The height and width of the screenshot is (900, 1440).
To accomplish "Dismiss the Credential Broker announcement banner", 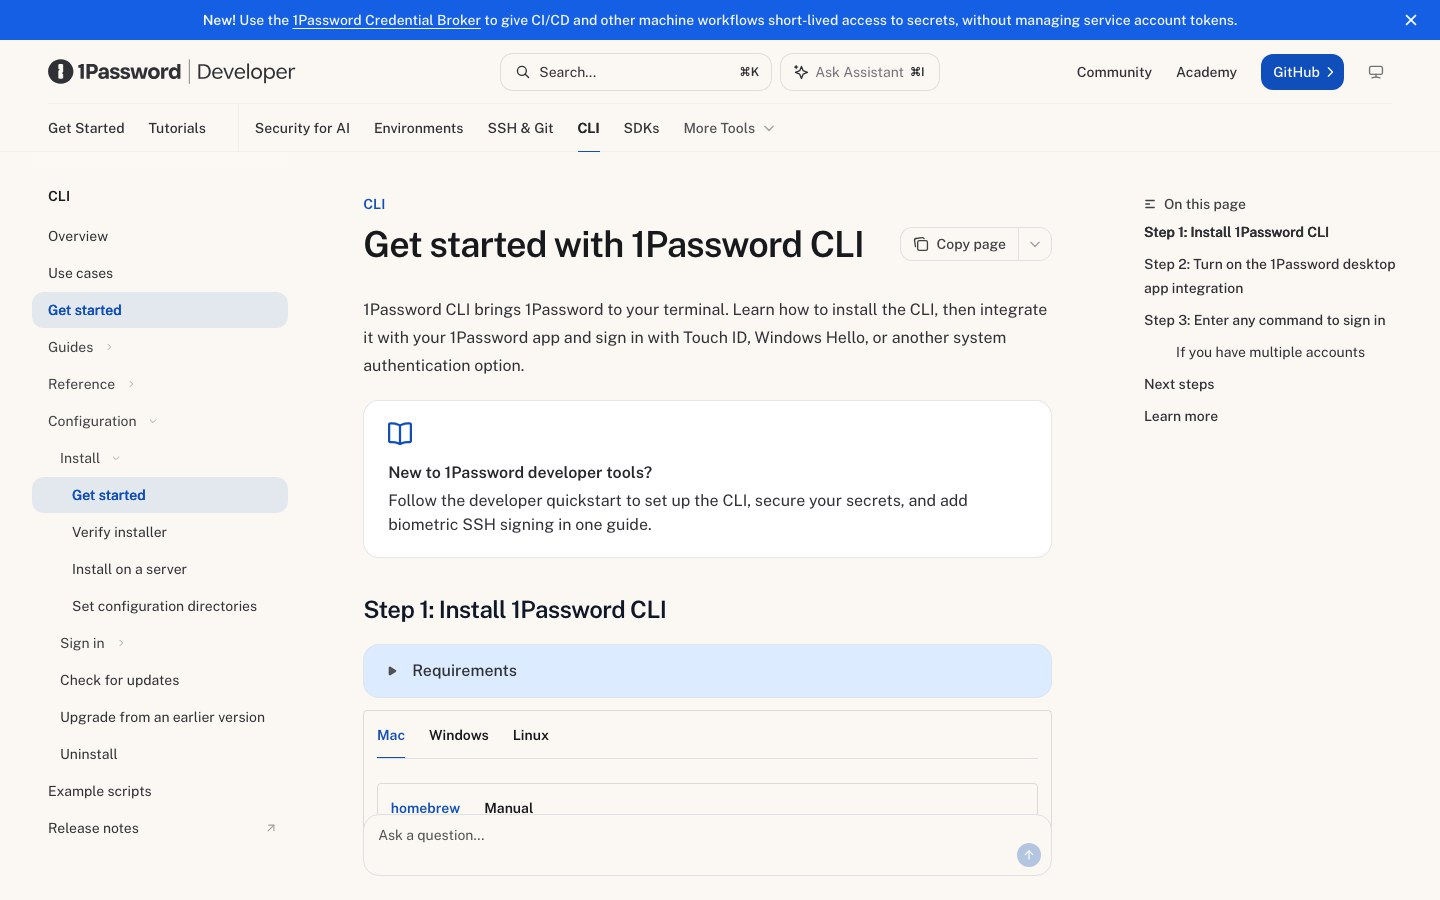I will pos(1411,20).
